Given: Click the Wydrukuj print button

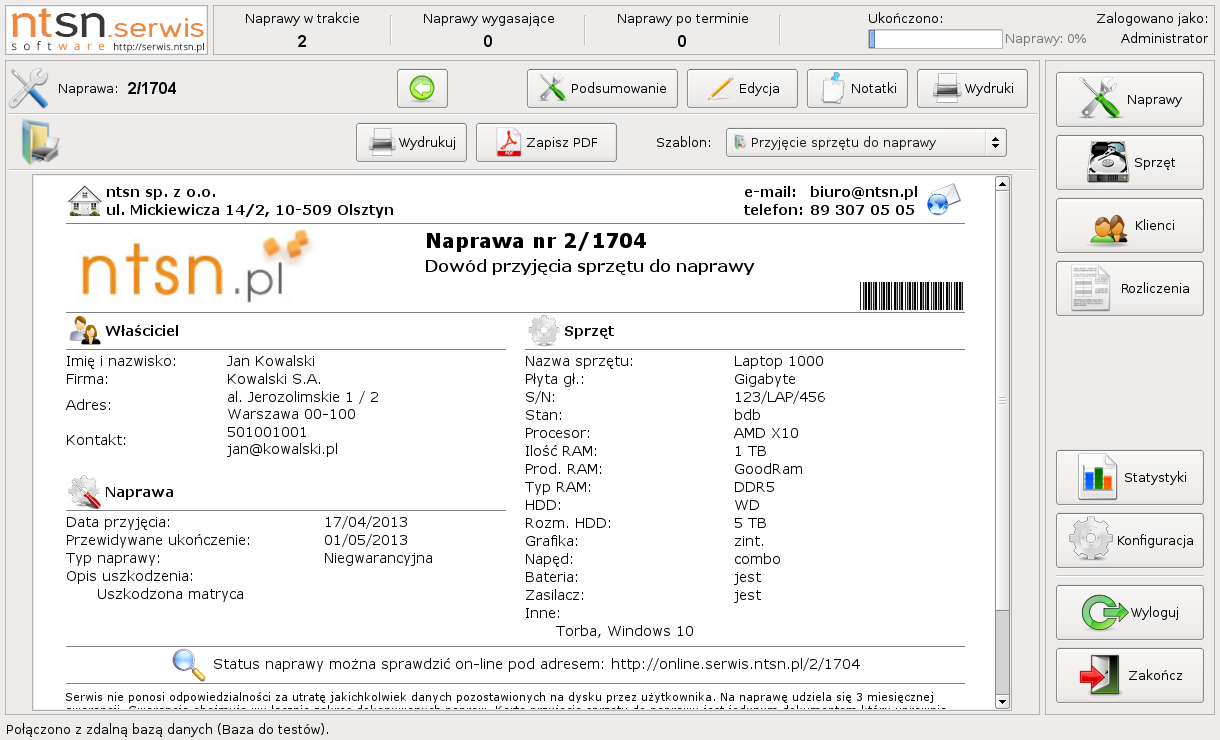Looking at the screenshot, I should 412,143.
